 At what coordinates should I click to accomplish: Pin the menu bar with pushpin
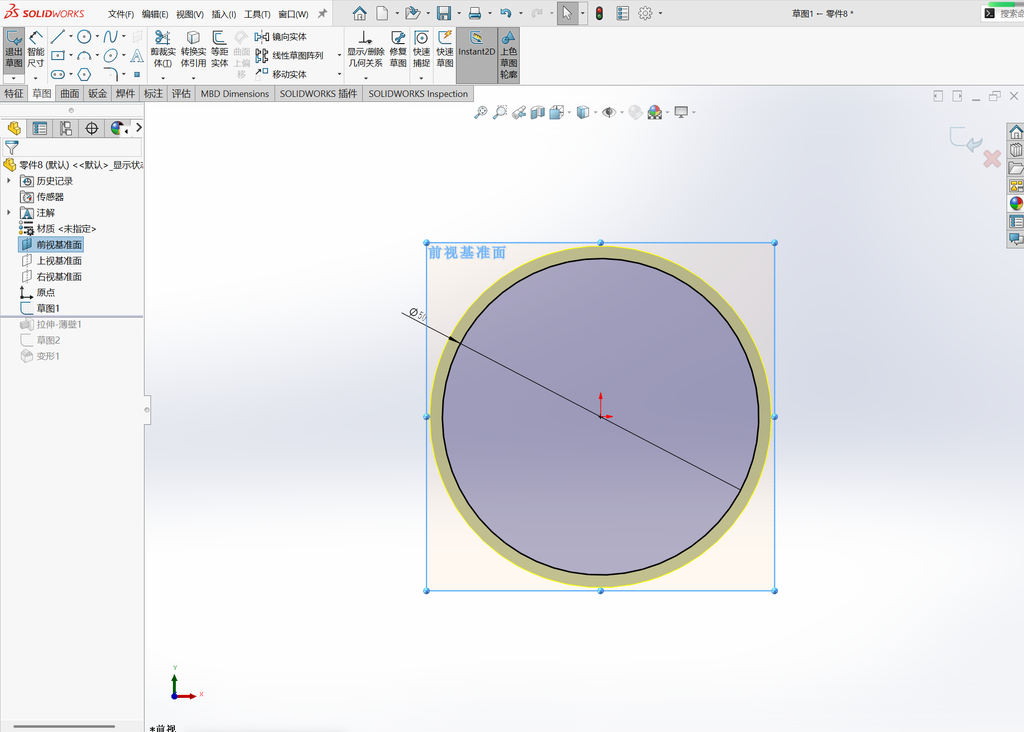coord(322,13)
